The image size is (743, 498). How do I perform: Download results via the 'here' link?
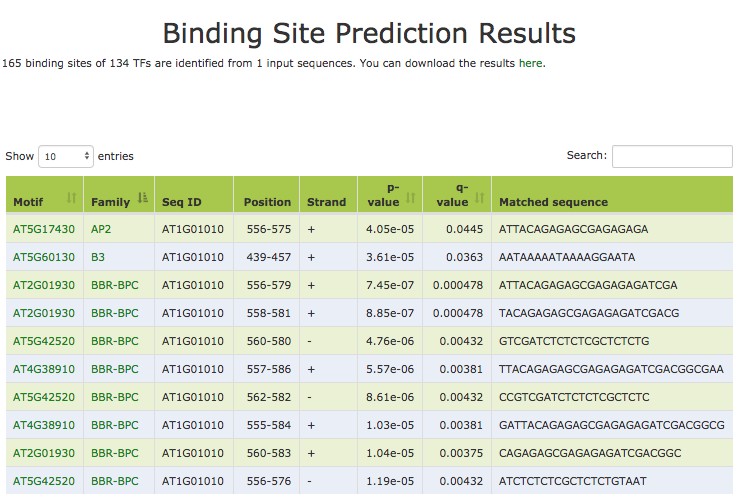point(531,63)
